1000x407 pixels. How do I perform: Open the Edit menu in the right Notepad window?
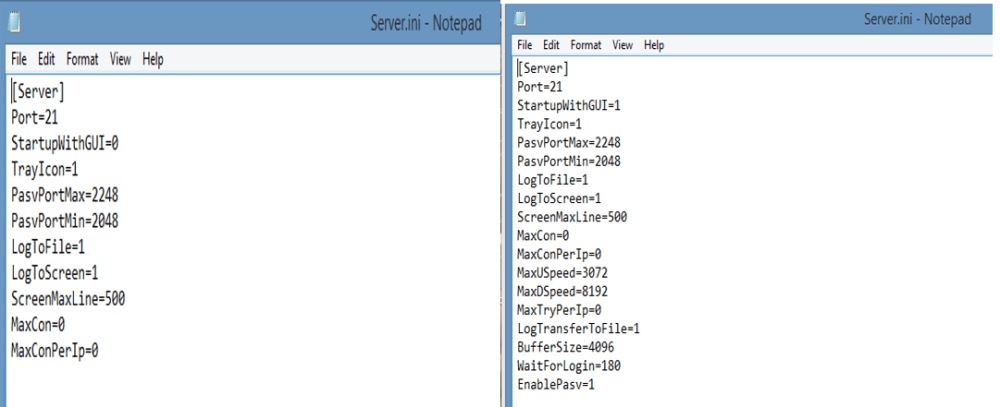pyautogui.click(x=551, y=45)
